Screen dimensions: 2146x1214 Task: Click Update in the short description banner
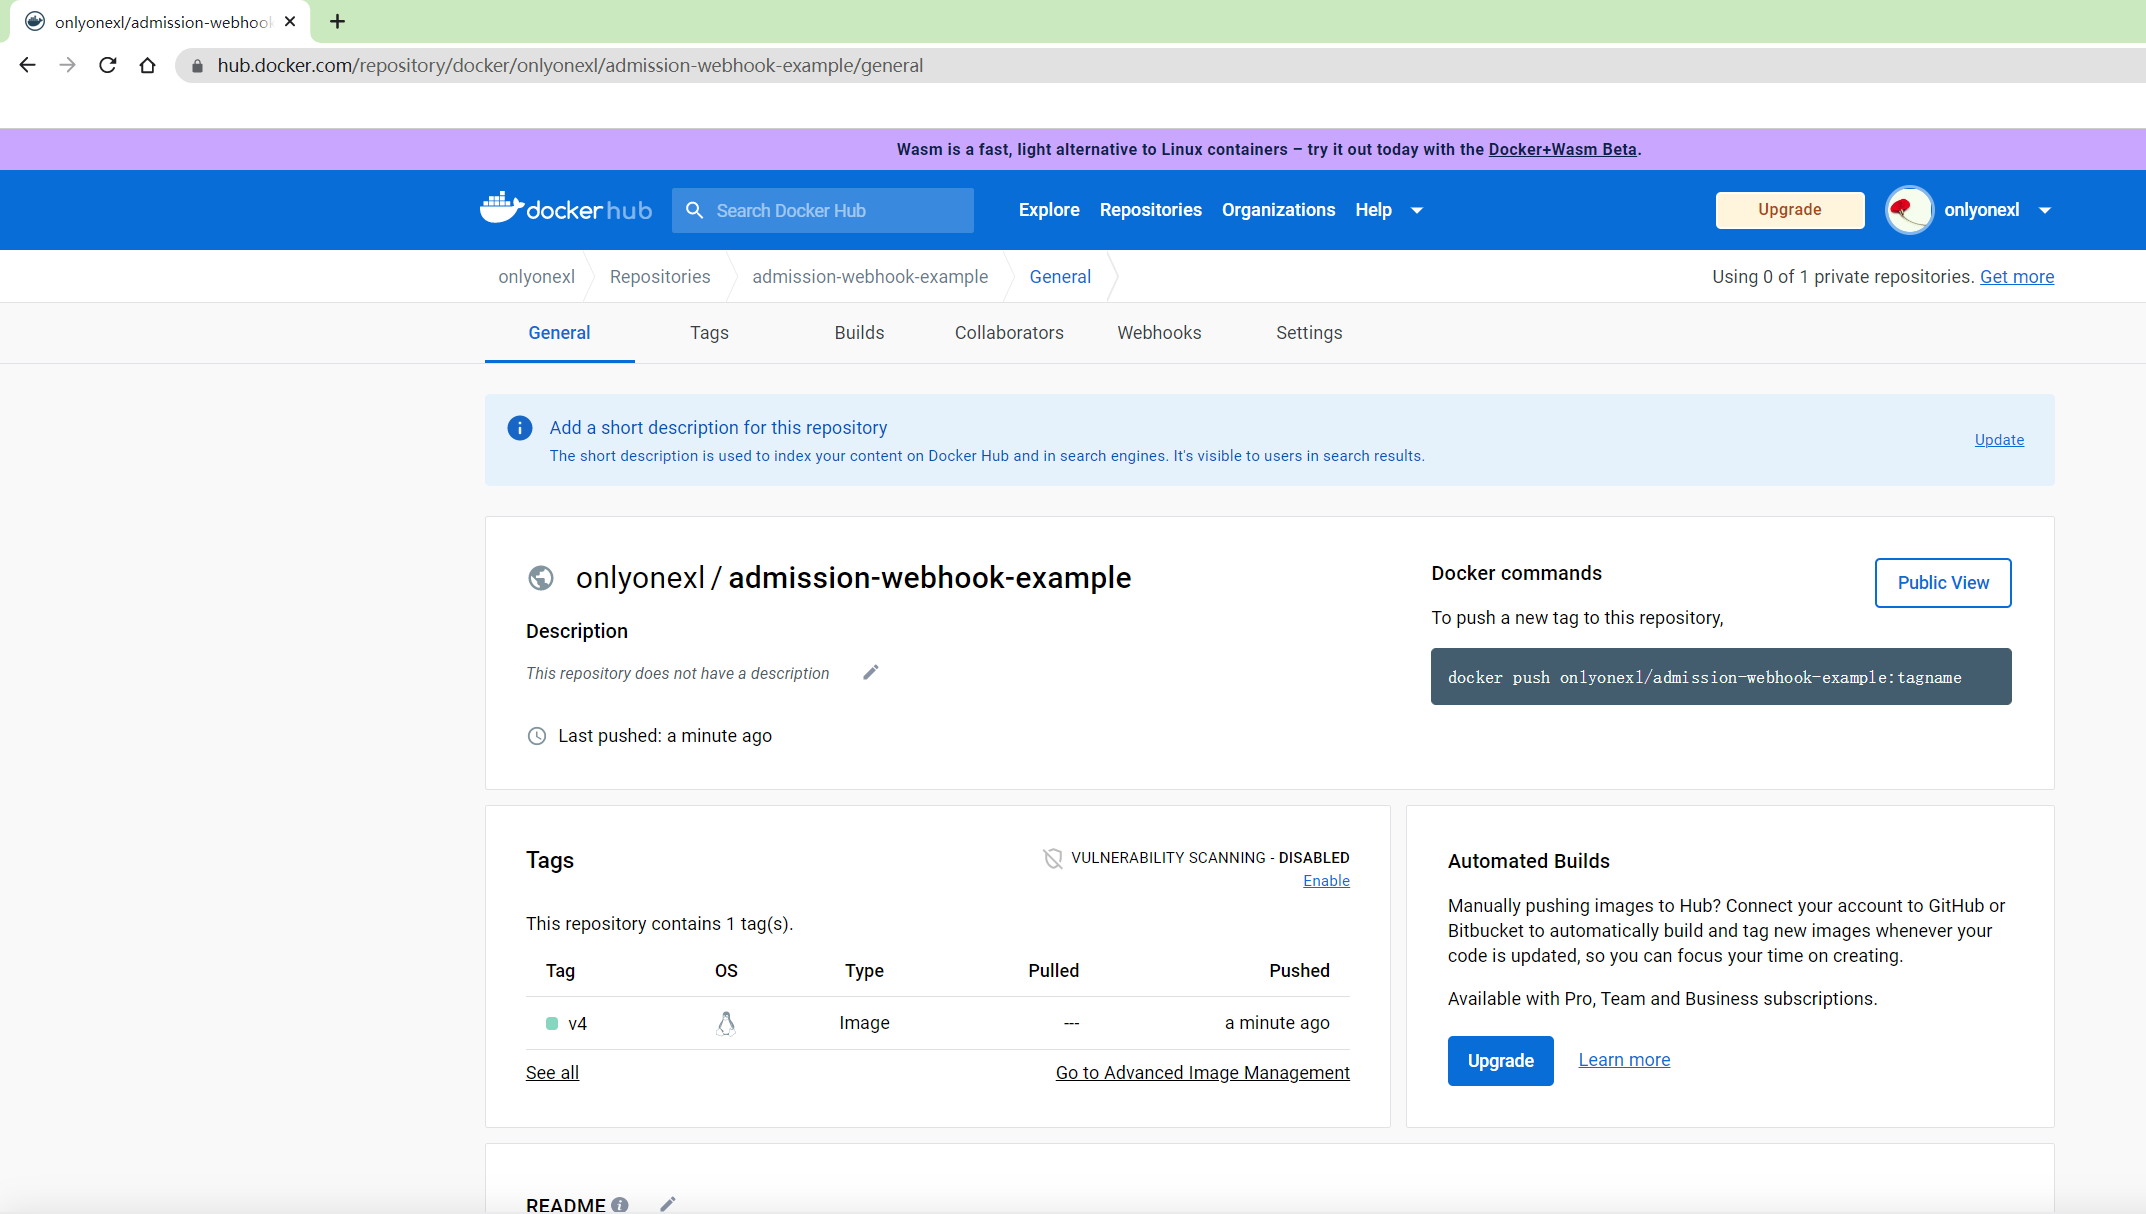[1999, 440]
